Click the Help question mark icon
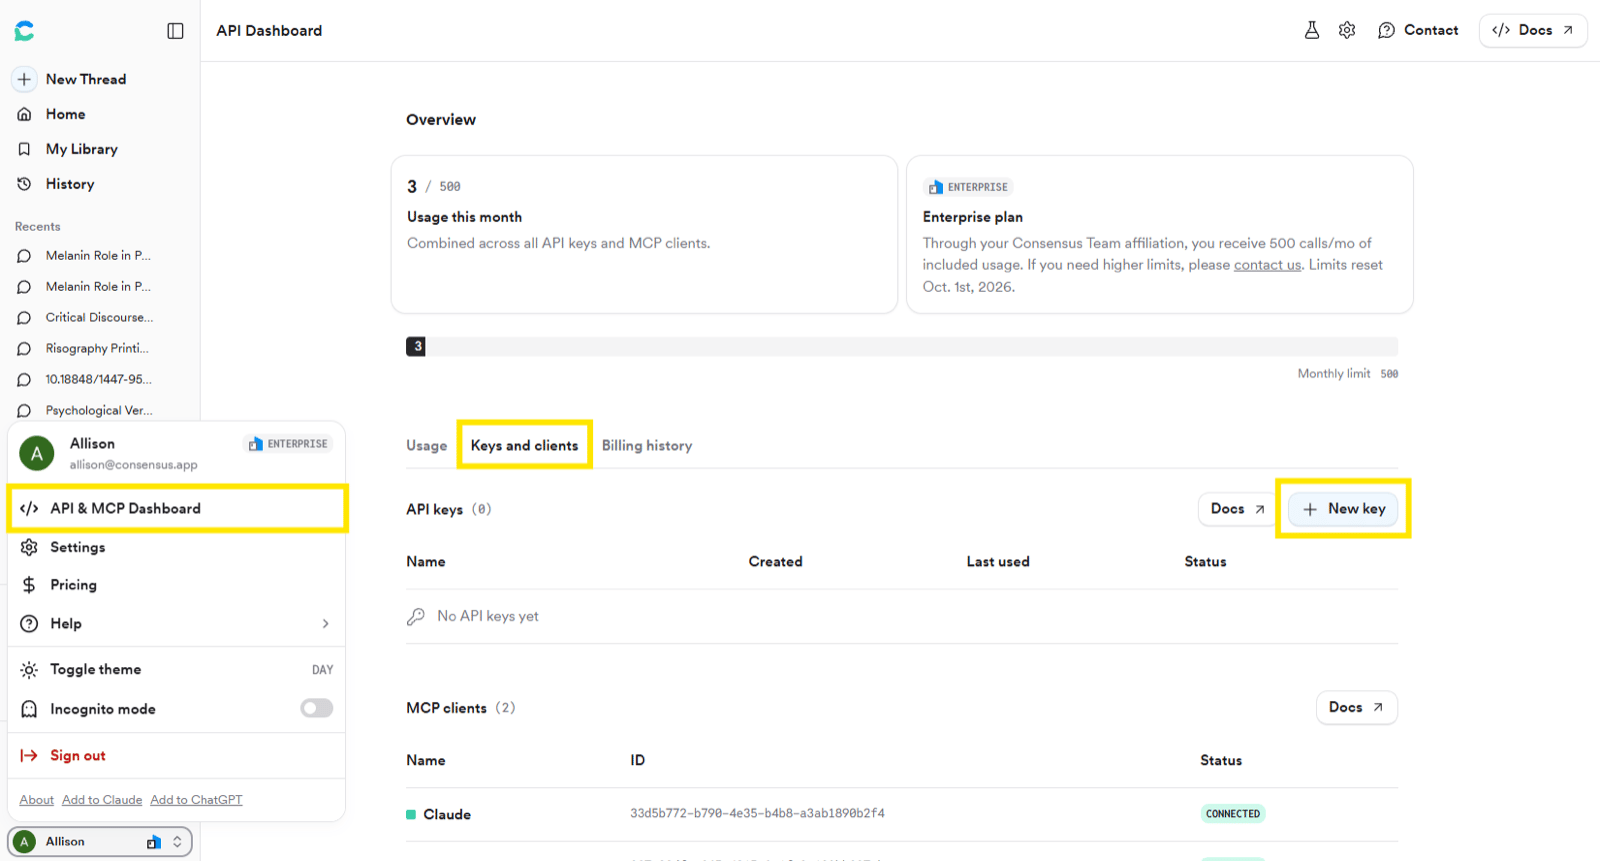This screenshot has width=1600, height=861. [x=29, y=623]
